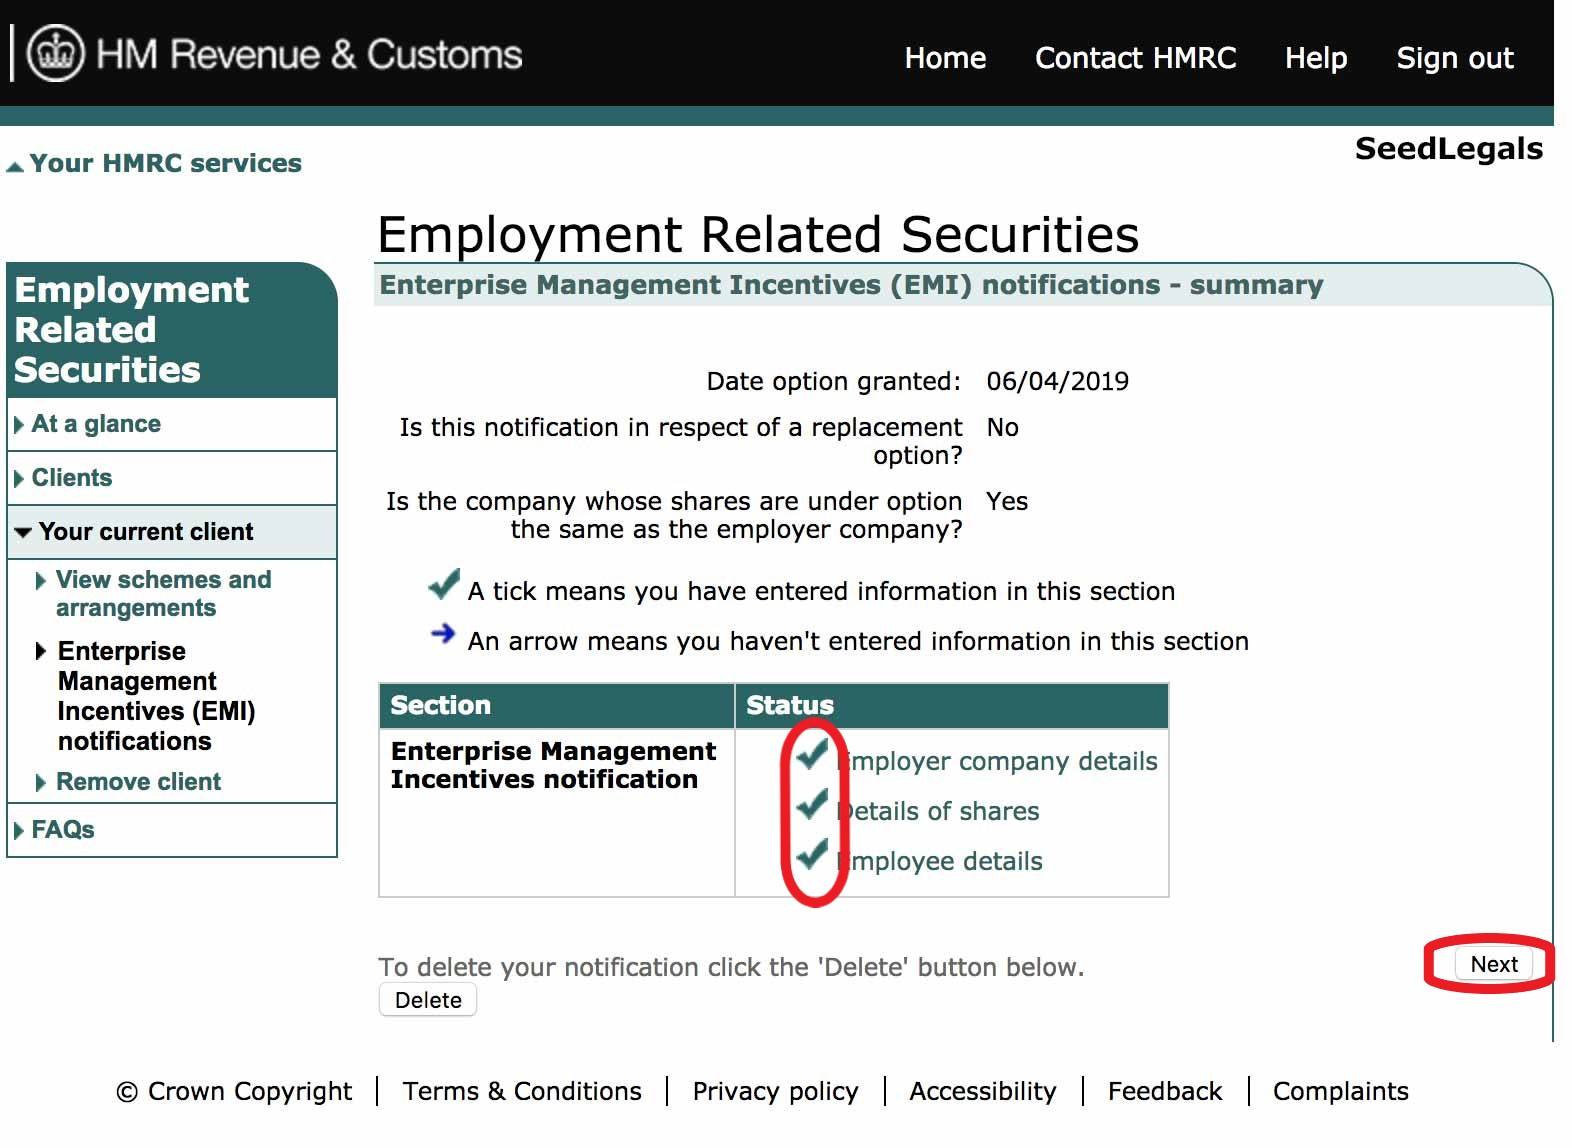The image size is (1572, 1148).
Task: Click the green tick legend icon
Action: (x=443, y=584)
